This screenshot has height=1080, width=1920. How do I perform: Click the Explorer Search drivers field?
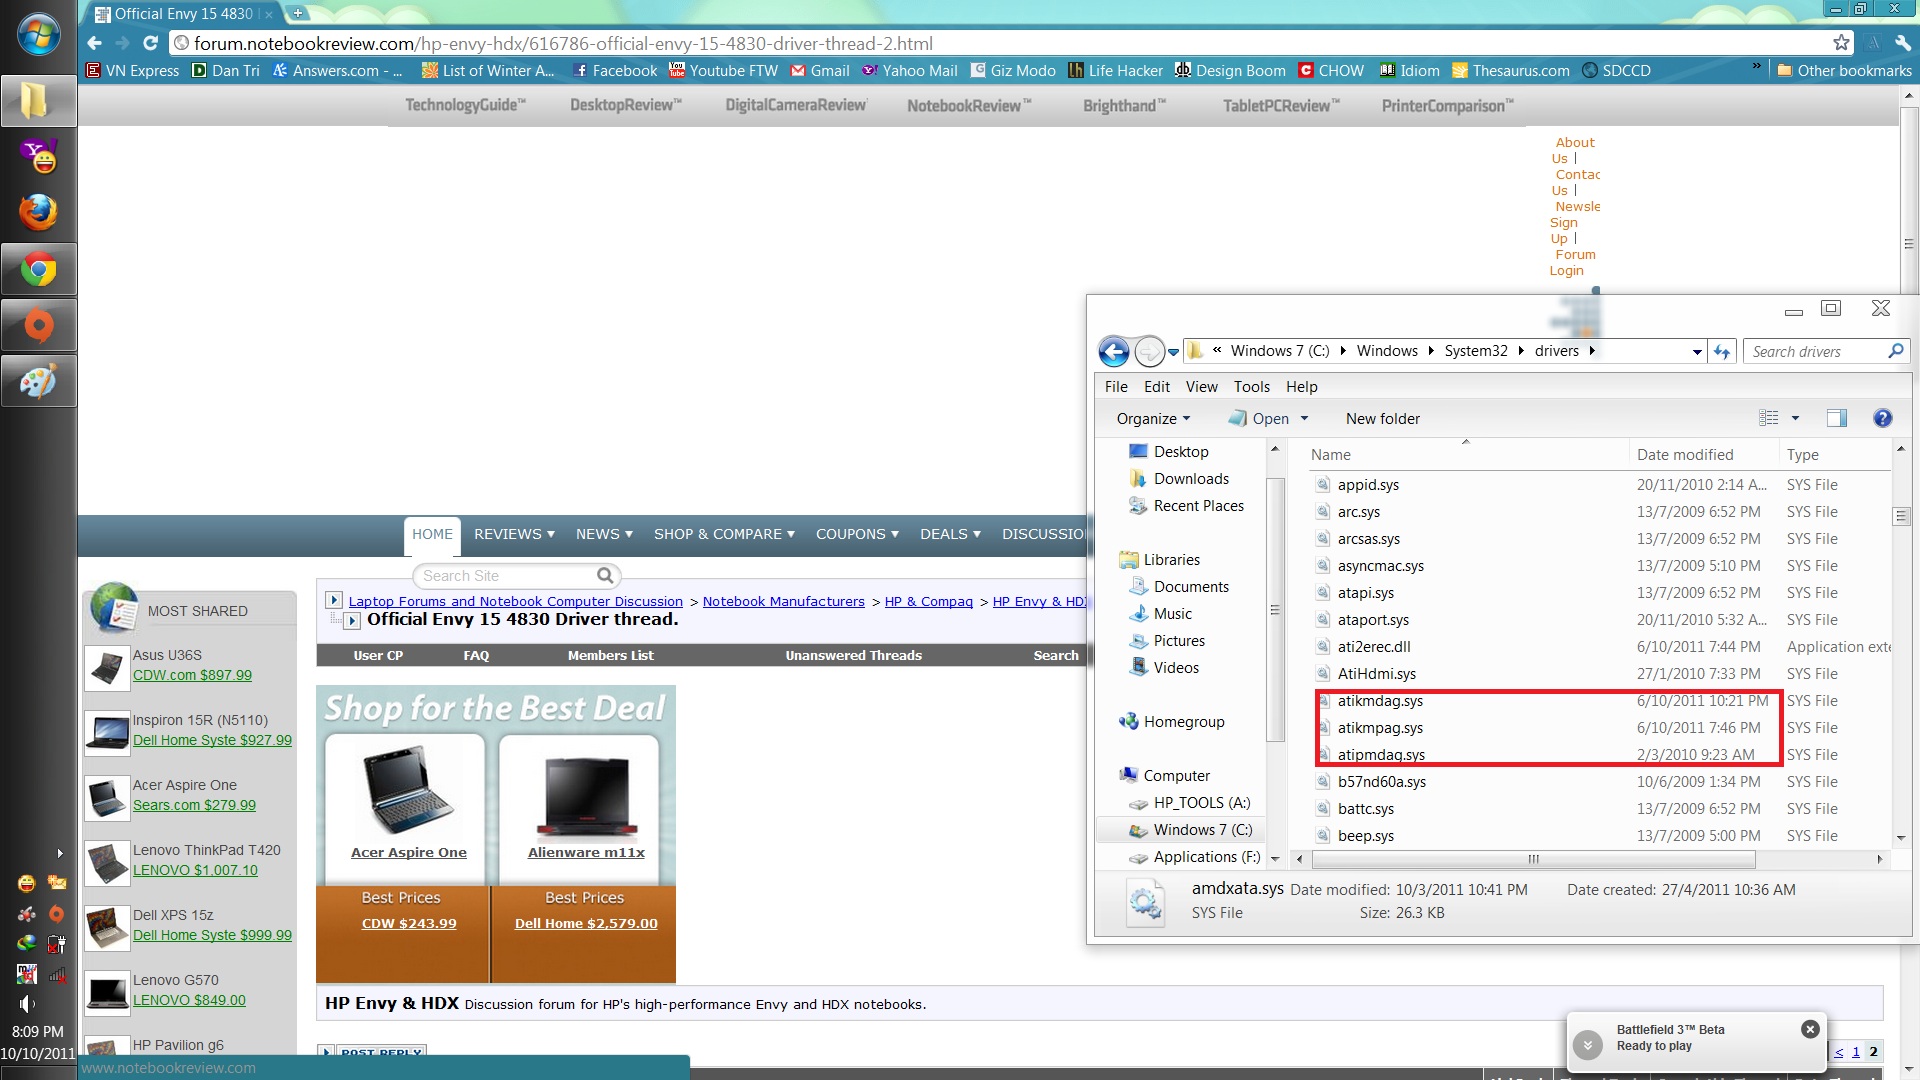click(x=1815, y=351)
